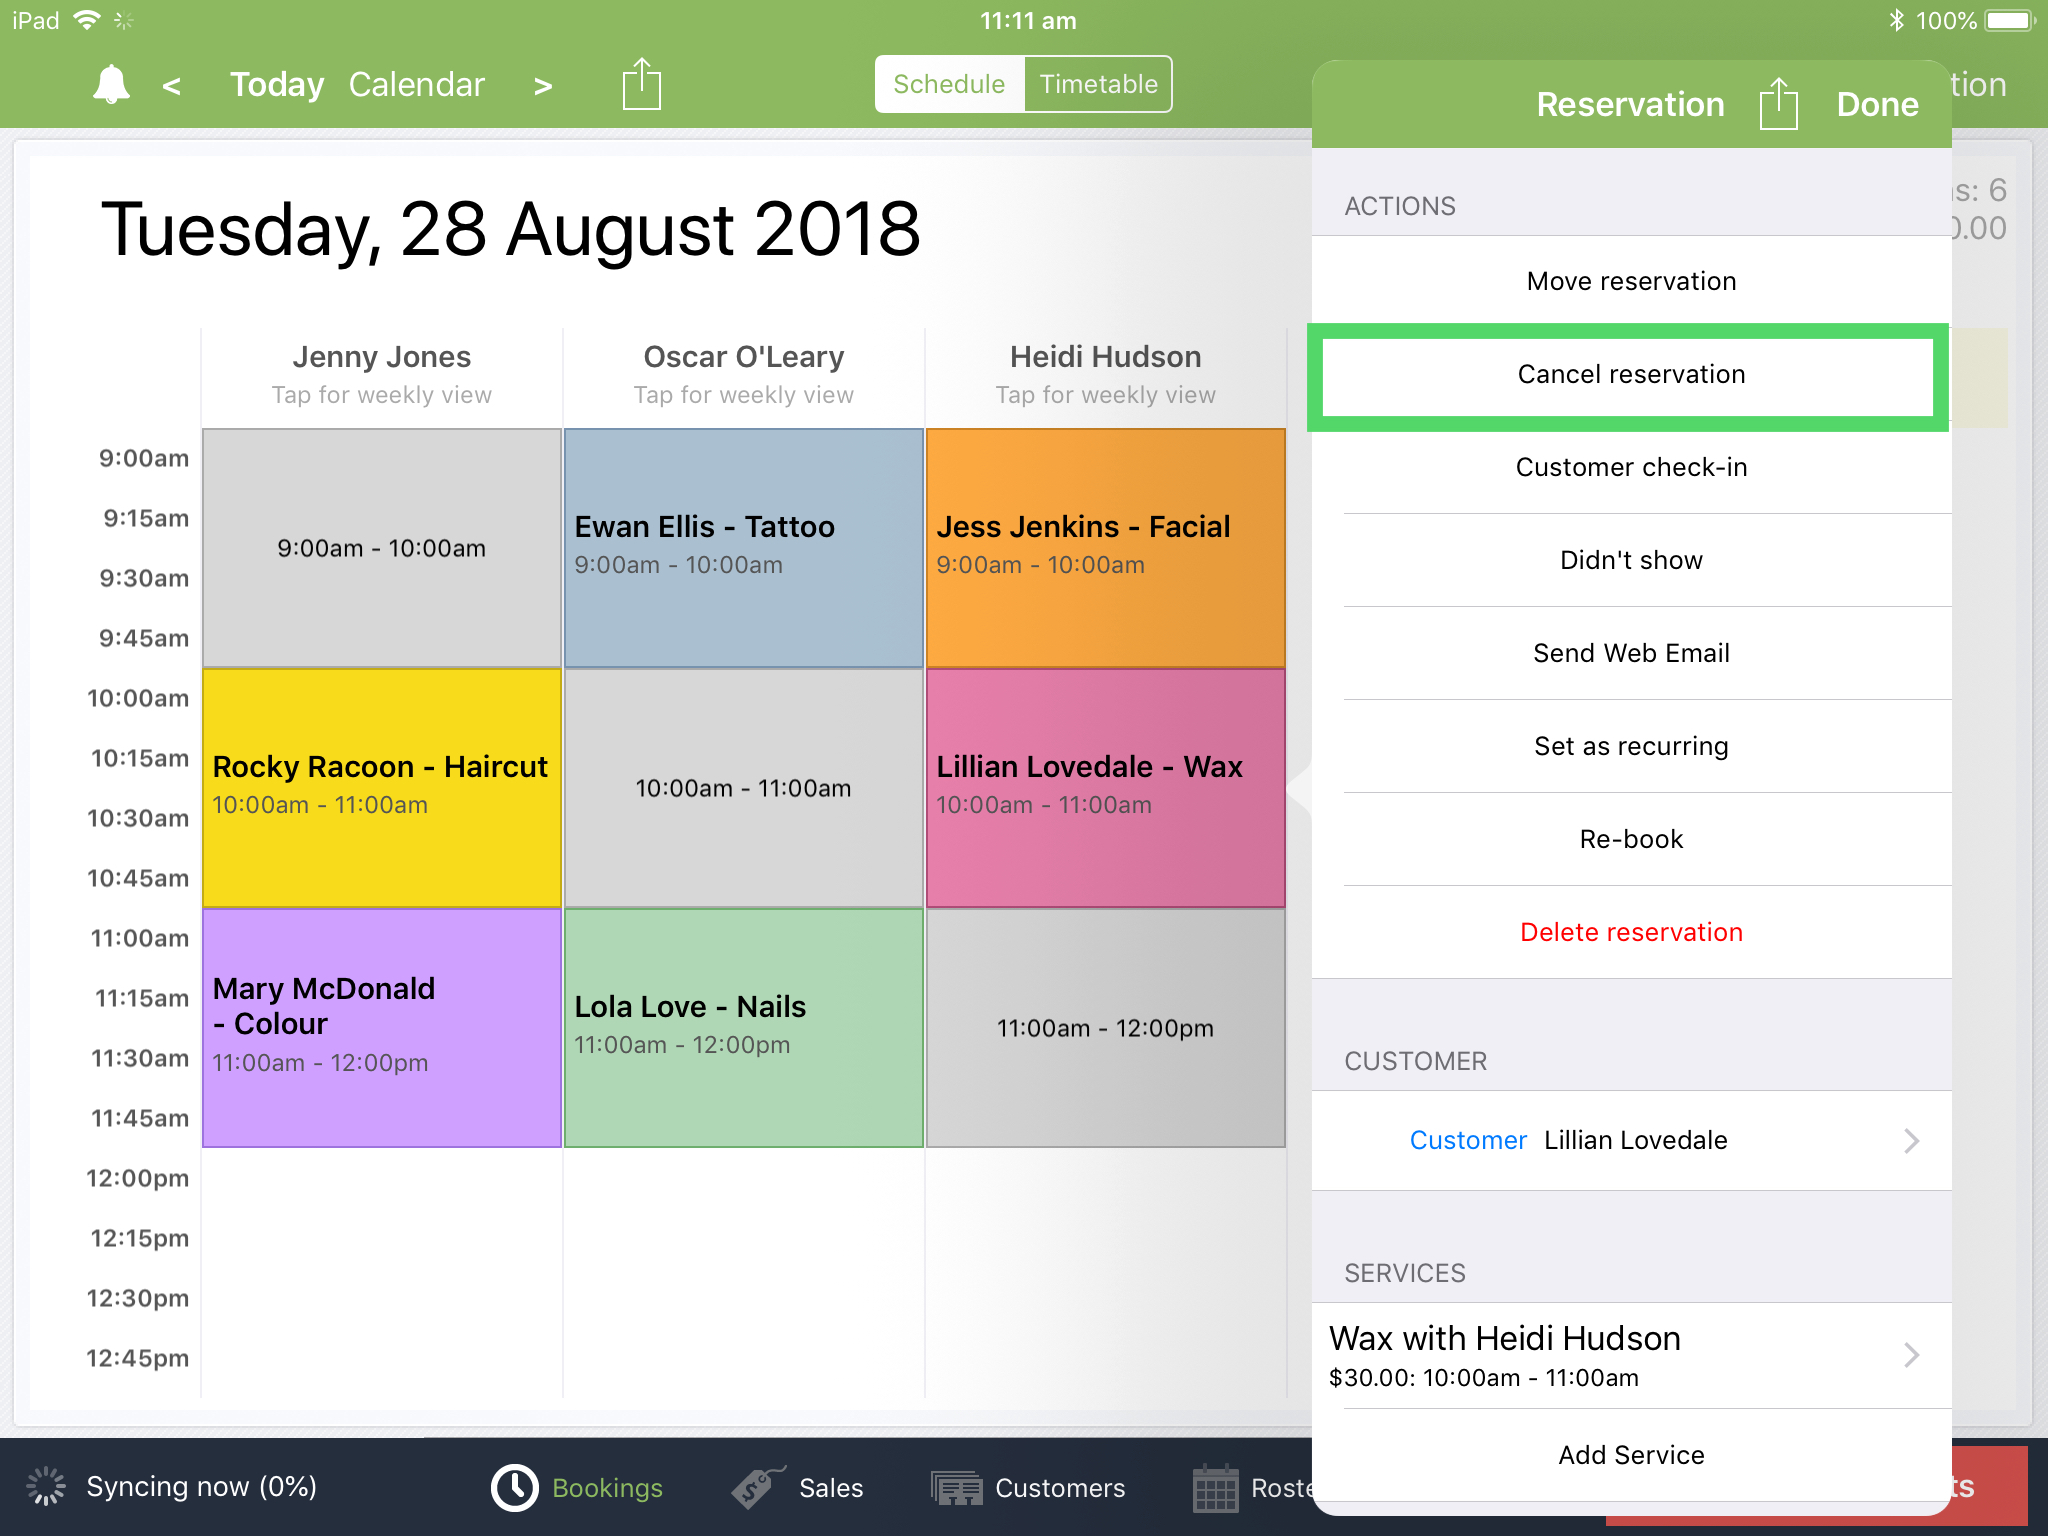This screenshot has height=1536, width=2048.
Task: Choose Send Web Email action
Action: 1631,653
